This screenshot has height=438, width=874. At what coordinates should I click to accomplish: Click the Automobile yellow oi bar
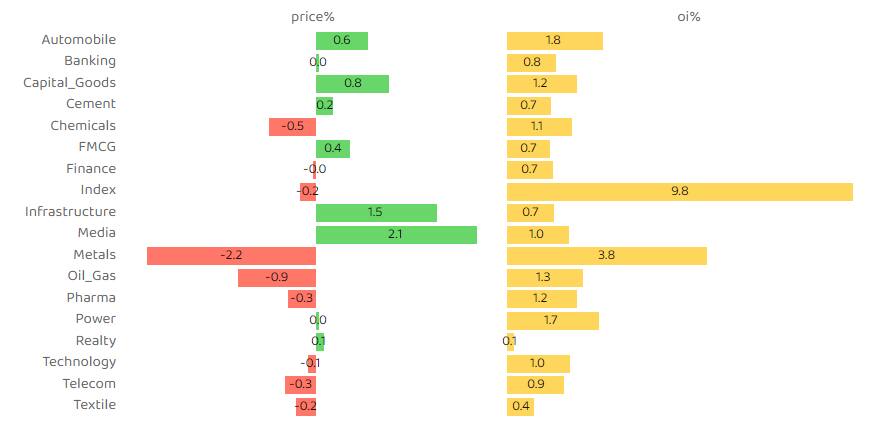pyautogui.click(x=554, y=41)
